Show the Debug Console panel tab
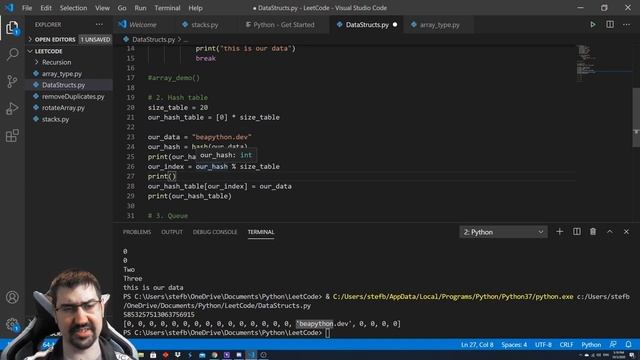 tap(215, 232)
